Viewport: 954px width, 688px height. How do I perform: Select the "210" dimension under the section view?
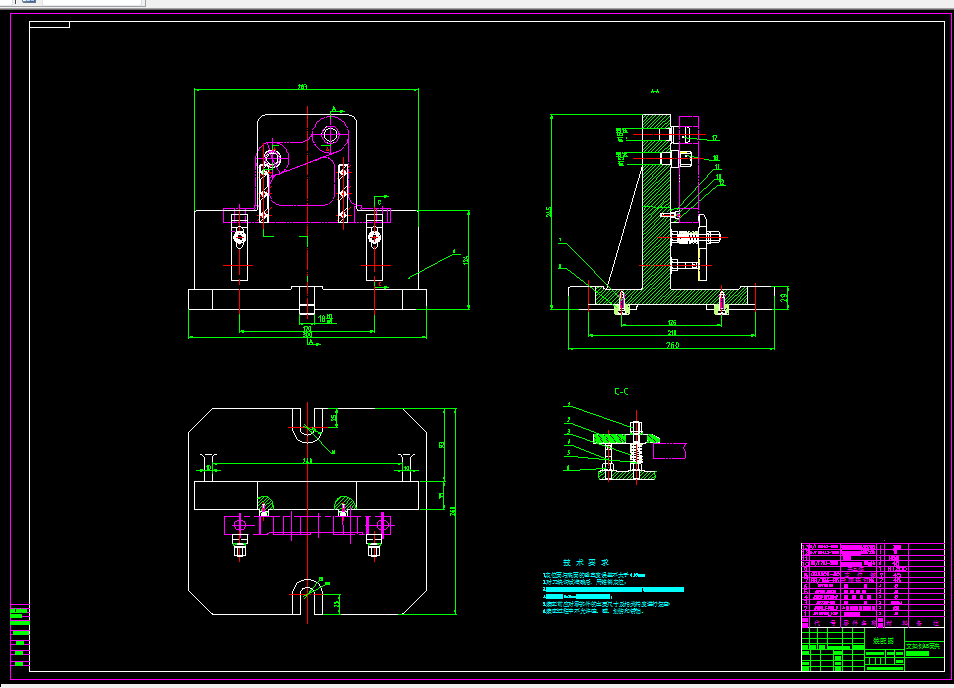tap(672, 333)
